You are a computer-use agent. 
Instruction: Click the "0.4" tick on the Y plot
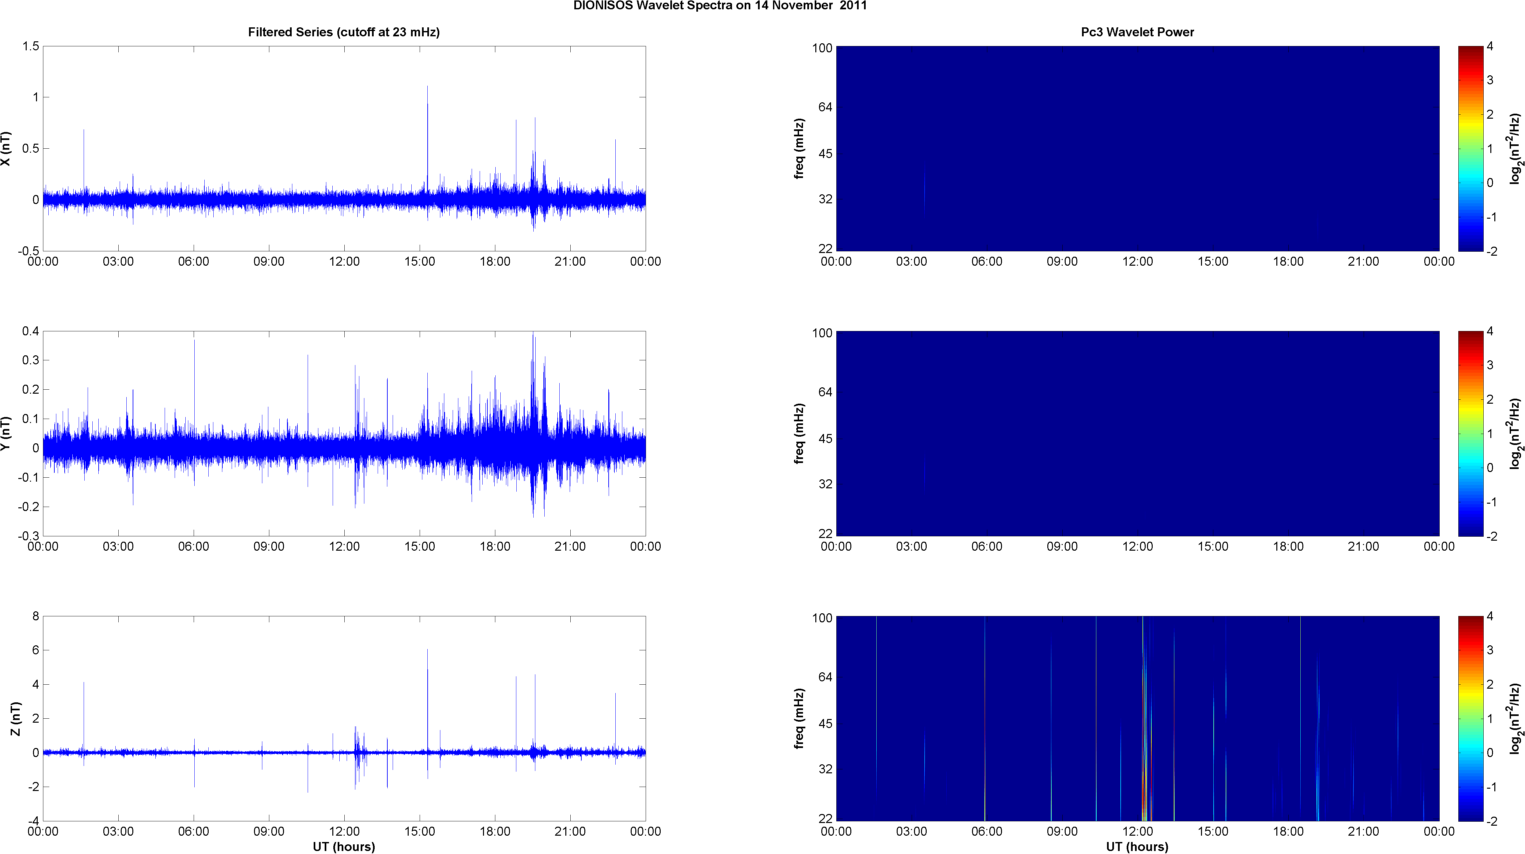click(30, 332)
